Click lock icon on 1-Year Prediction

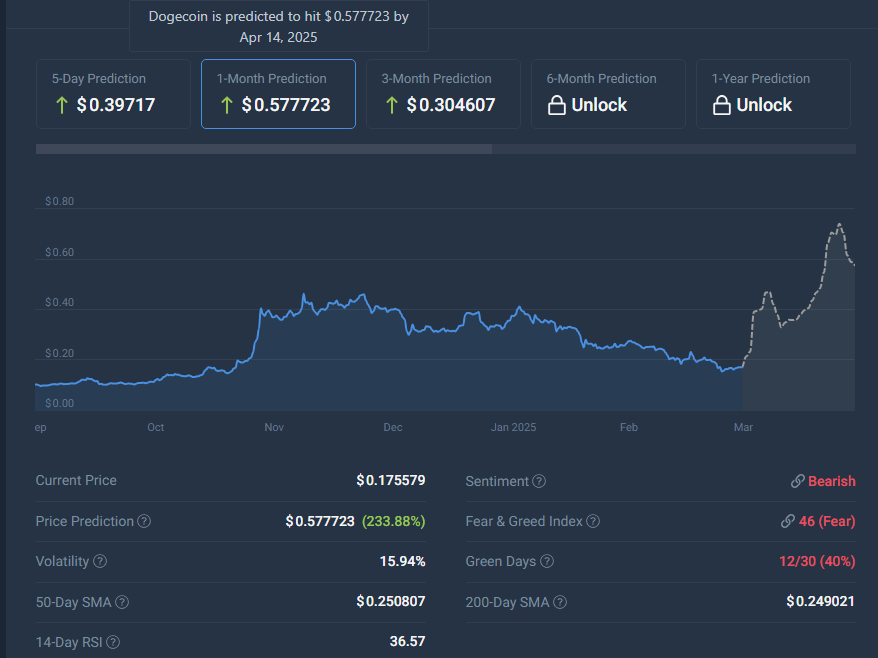(722, 106)
